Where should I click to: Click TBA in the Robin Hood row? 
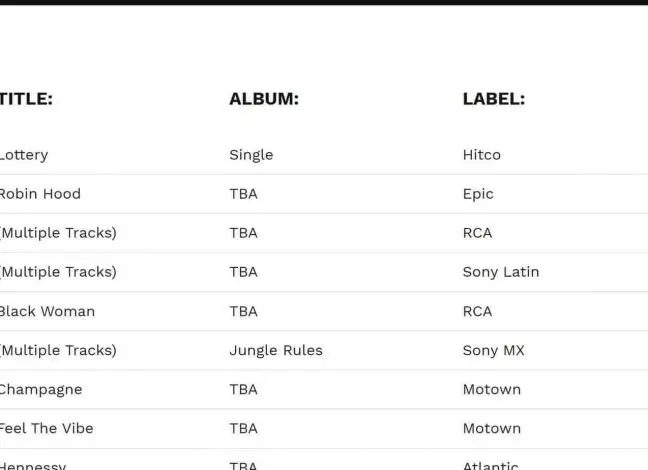pyautogui.click(x=243, y=194)
